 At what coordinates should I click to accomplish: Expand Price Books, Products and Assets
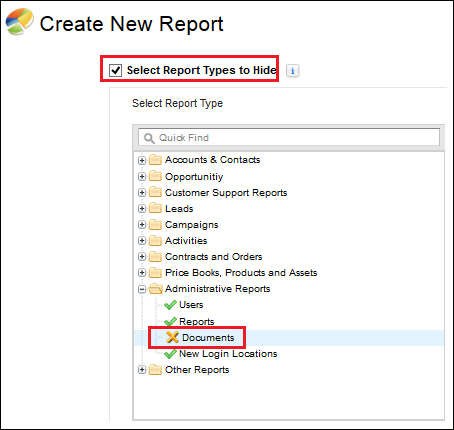coord(142,272)
